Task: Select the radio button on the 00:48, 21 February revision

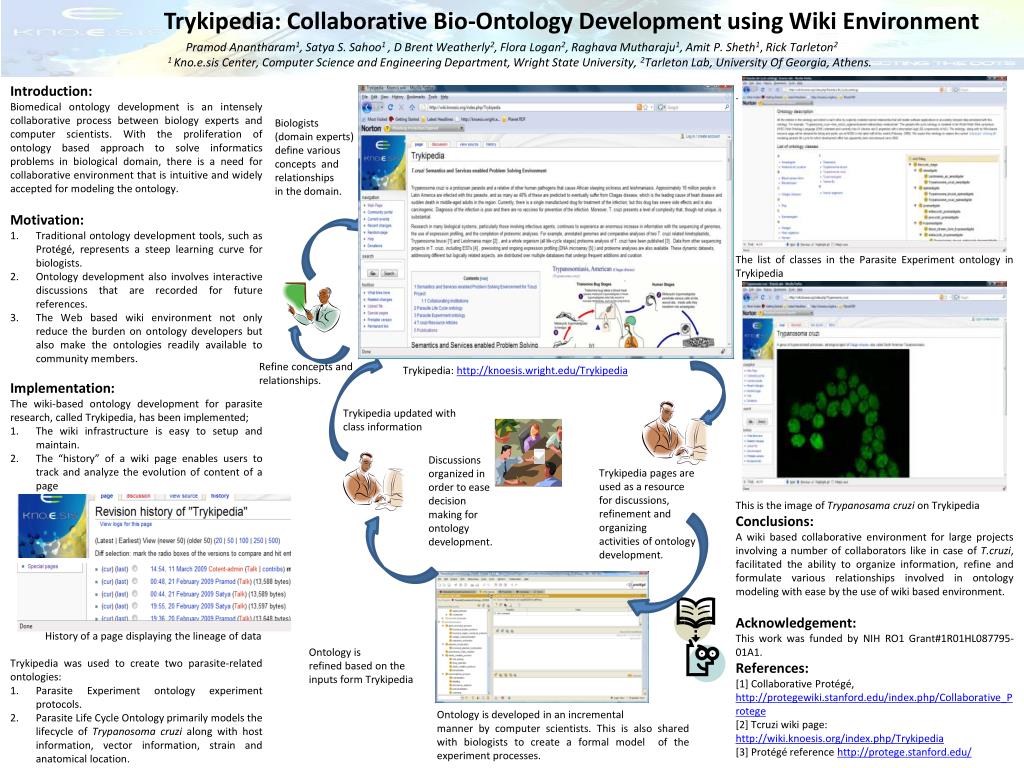Action: pos(135,581)
